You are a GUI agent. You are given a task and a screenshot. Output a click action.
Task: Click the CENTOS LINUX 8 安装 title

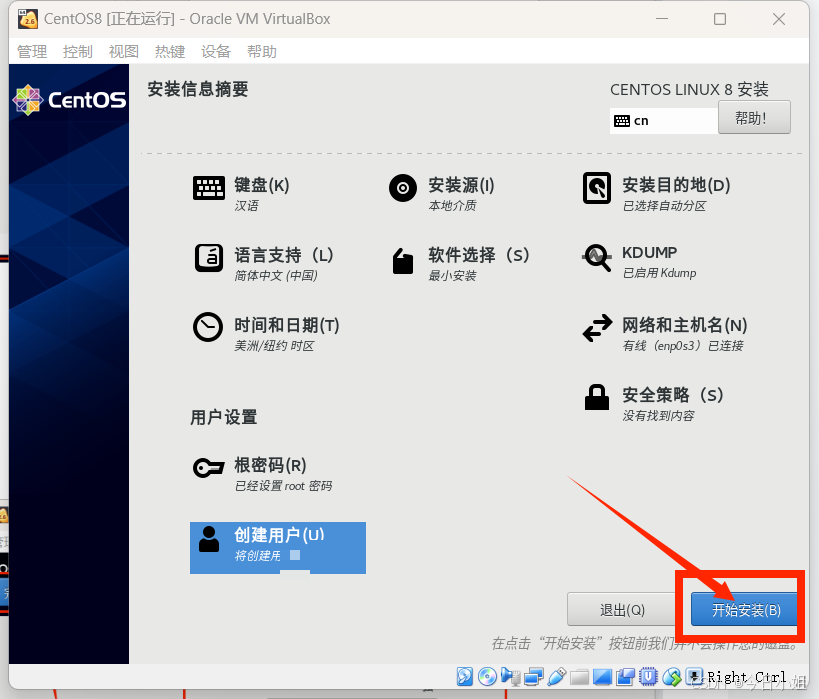click(x=689, y=89)
